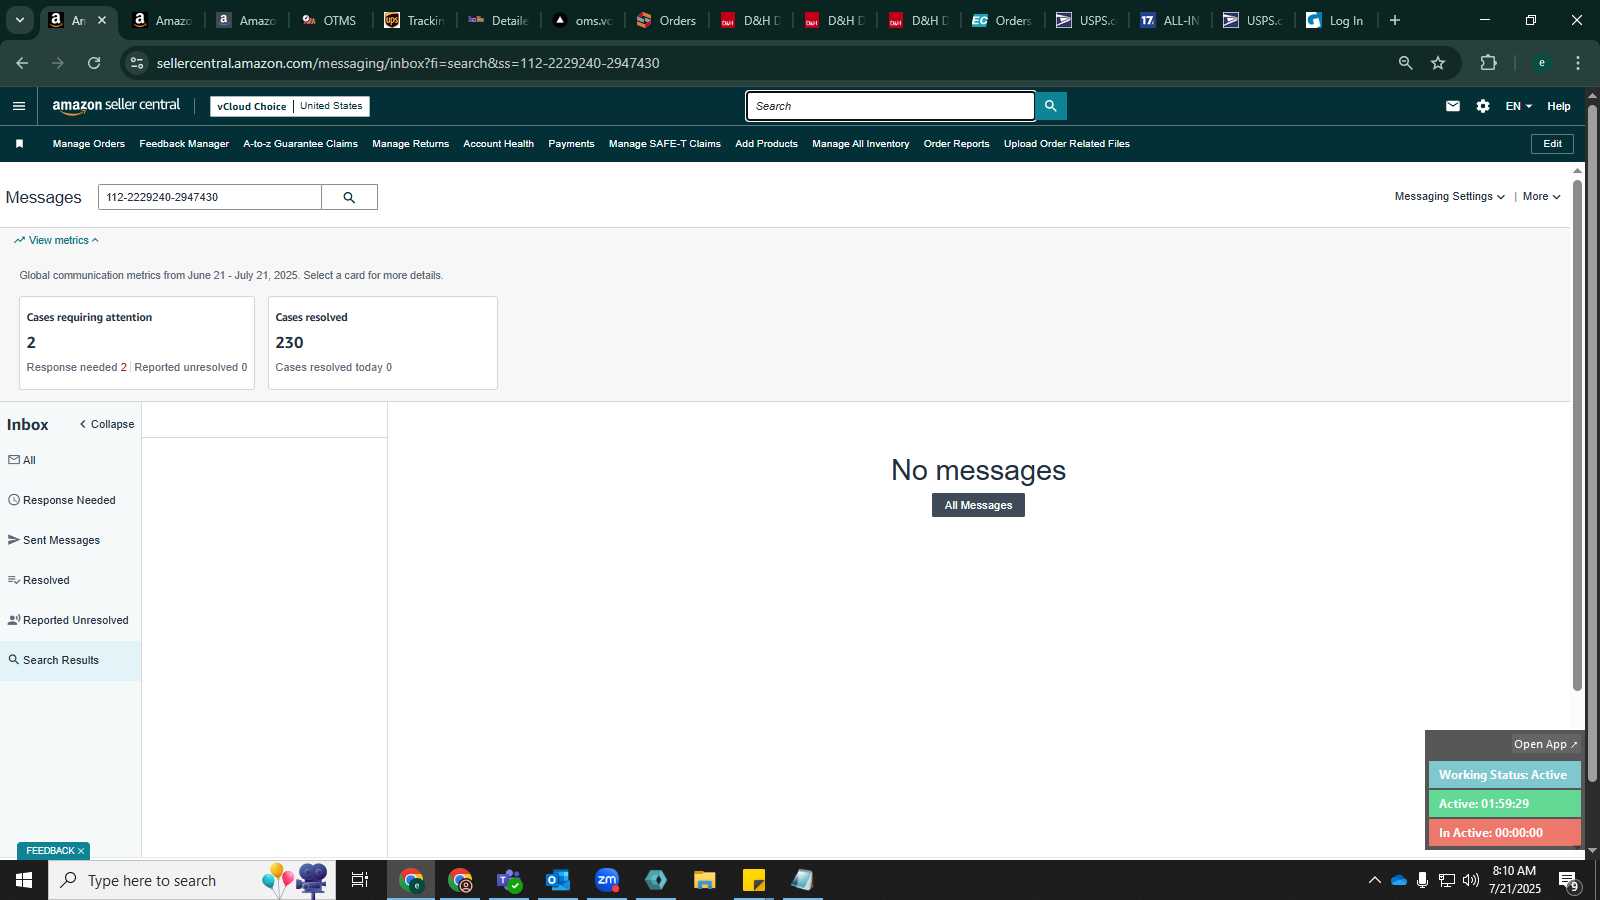Expand Messaging Settings dropdown
The width and height of the screenshot is (1600, 900).
coord(1449,197)
